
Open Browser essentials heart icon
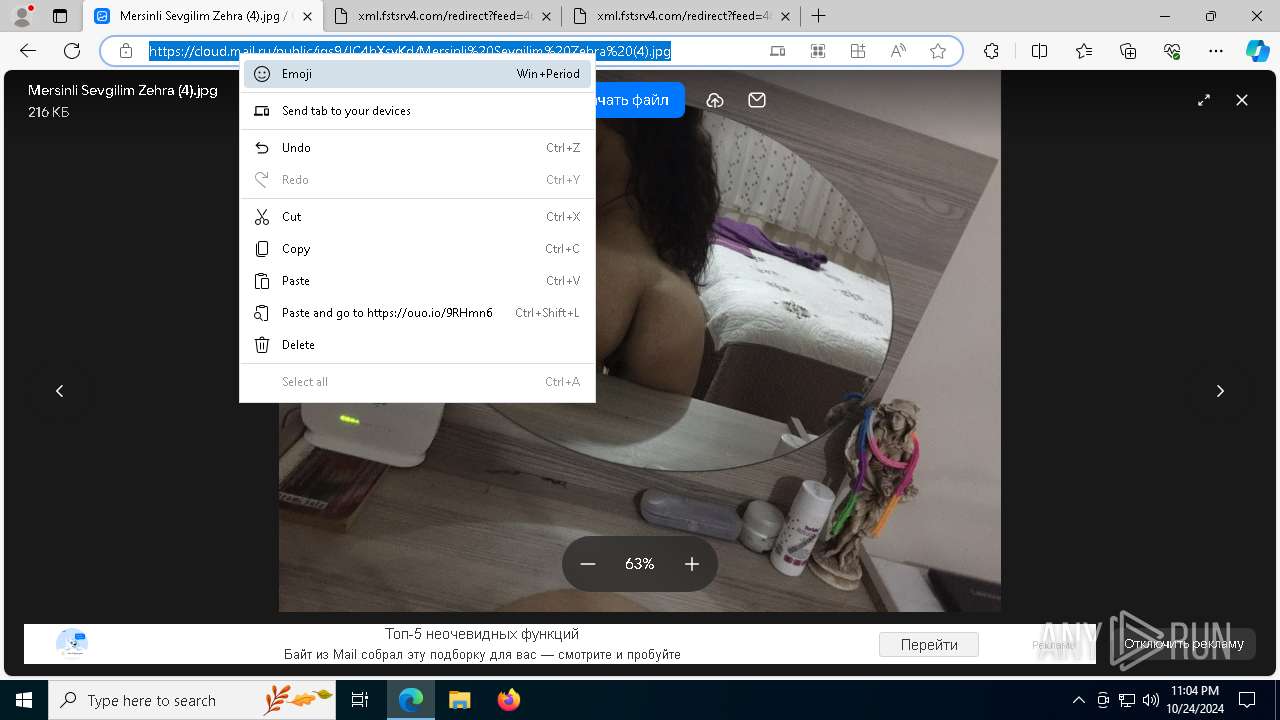click(1172, 51)
